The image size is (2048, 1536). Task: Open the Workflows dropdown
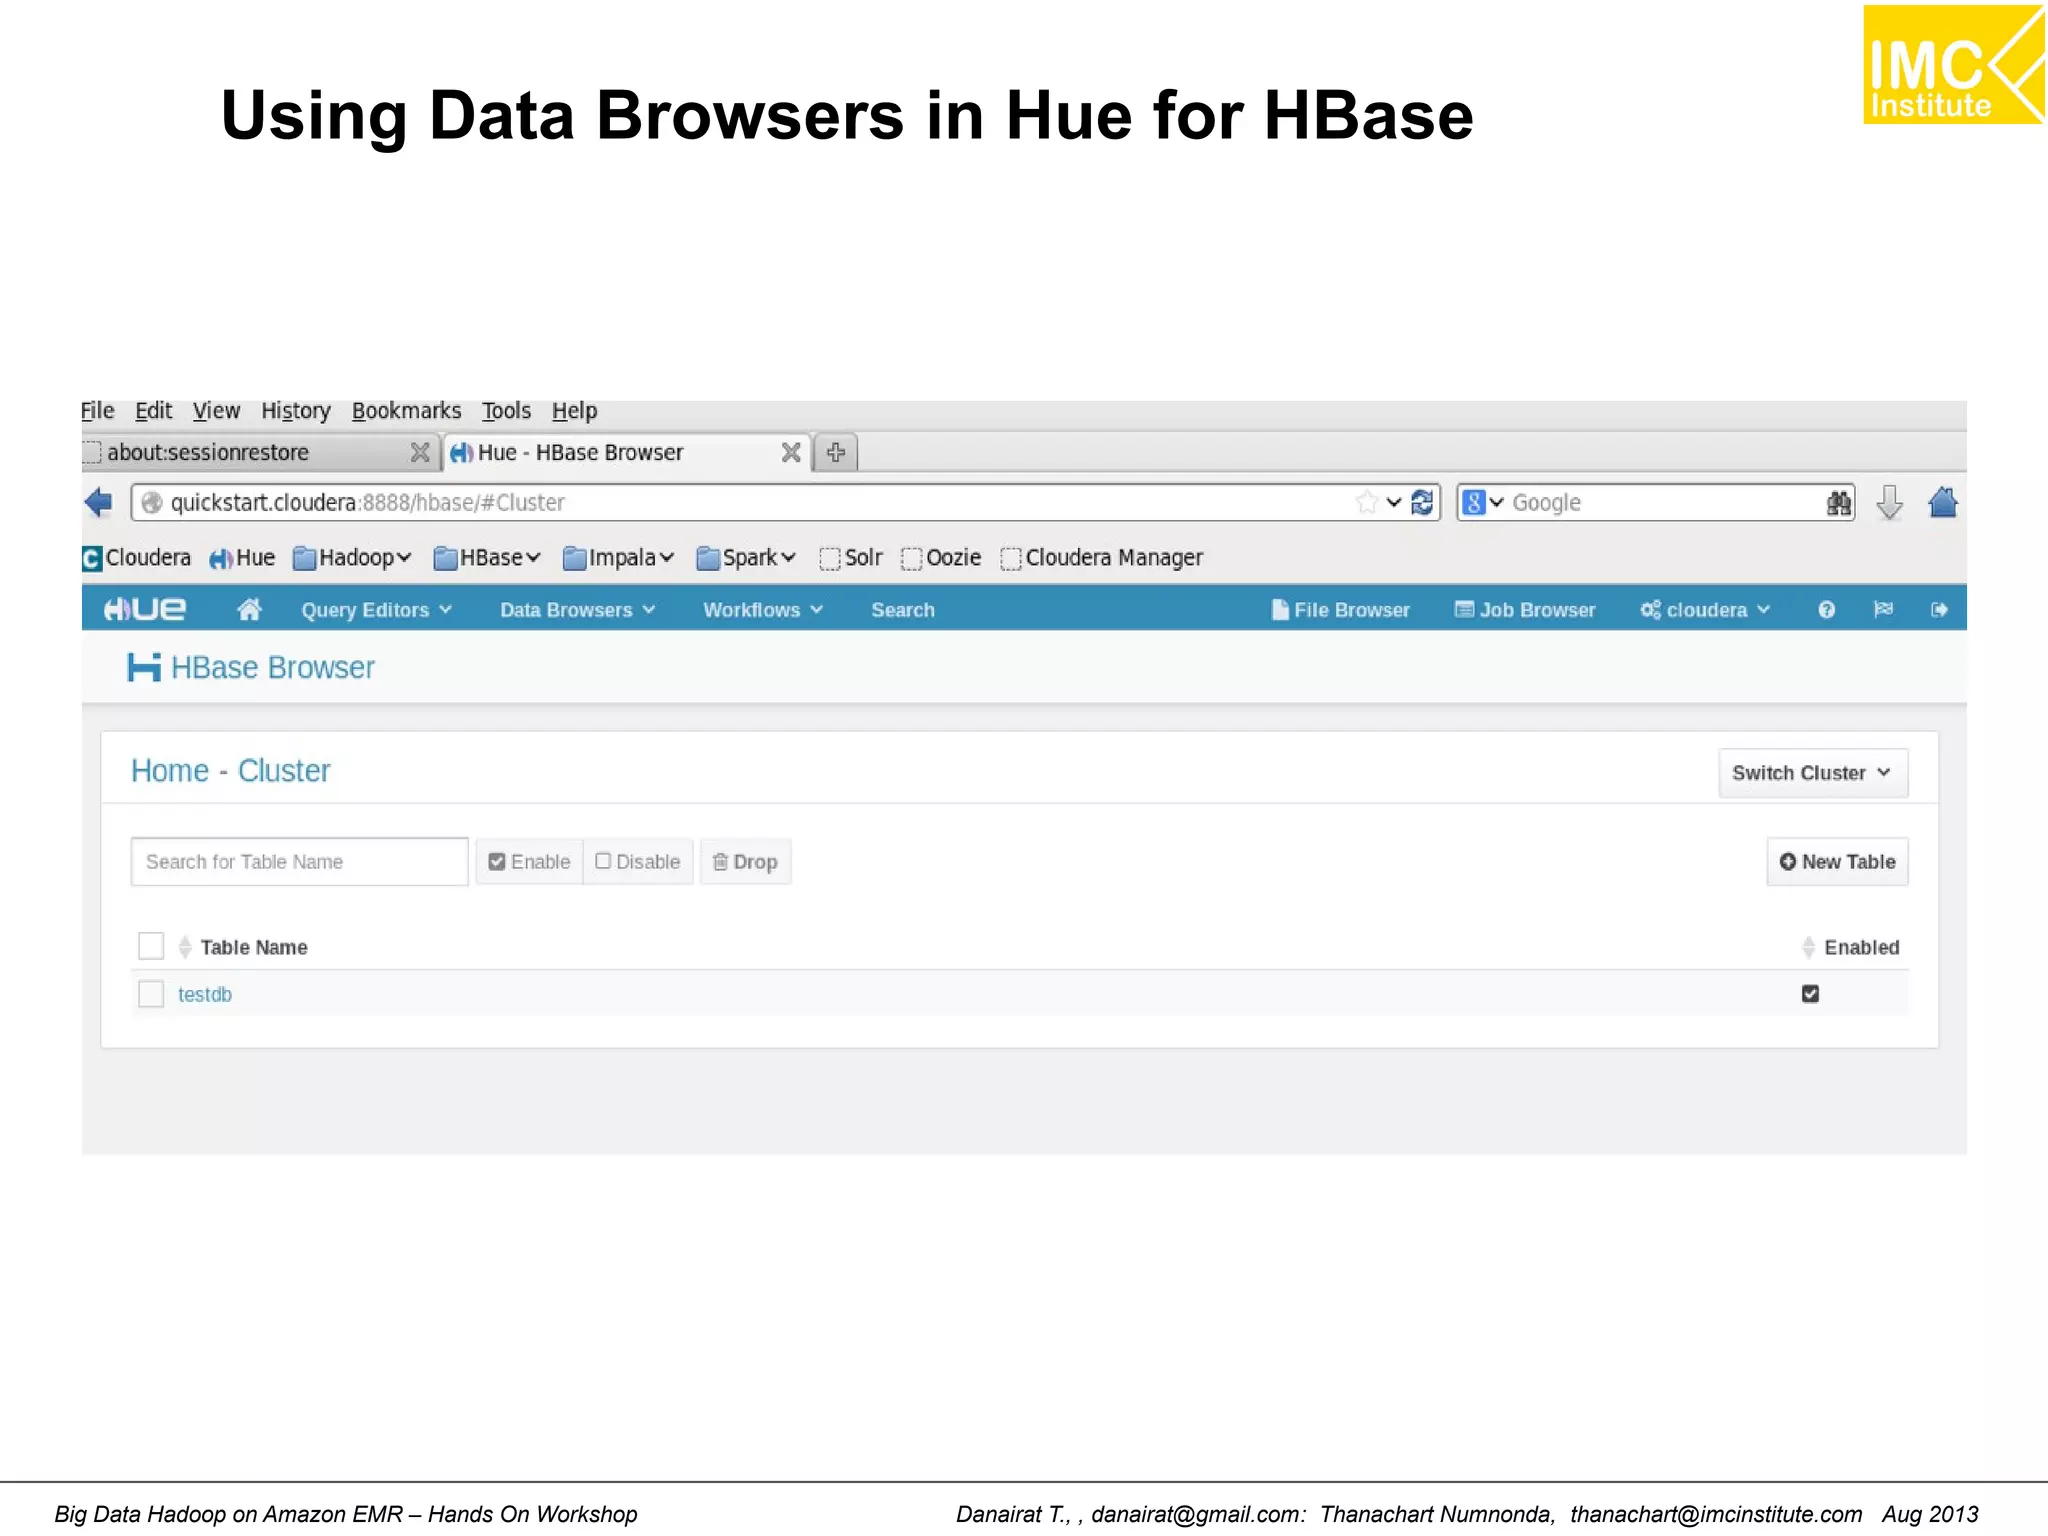point(763,610)
